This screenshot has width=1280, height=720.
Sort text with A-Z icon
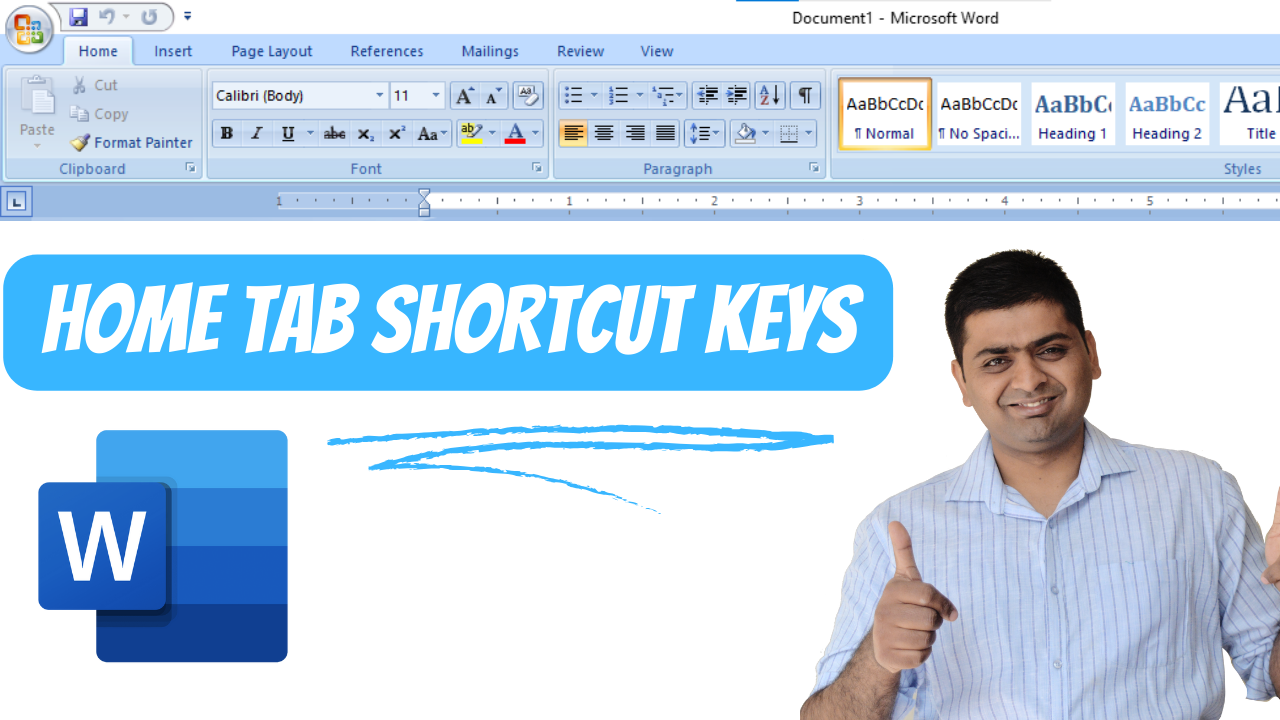tap(770, 96)
